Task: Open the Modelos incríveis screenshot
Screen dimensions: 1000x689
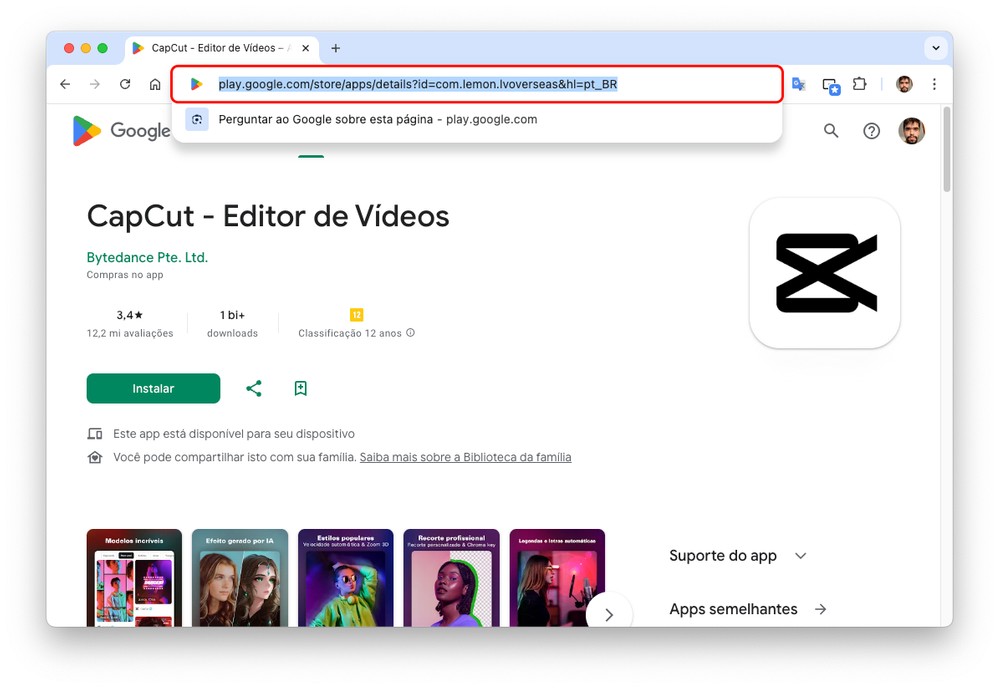Action: click(135, 578)
